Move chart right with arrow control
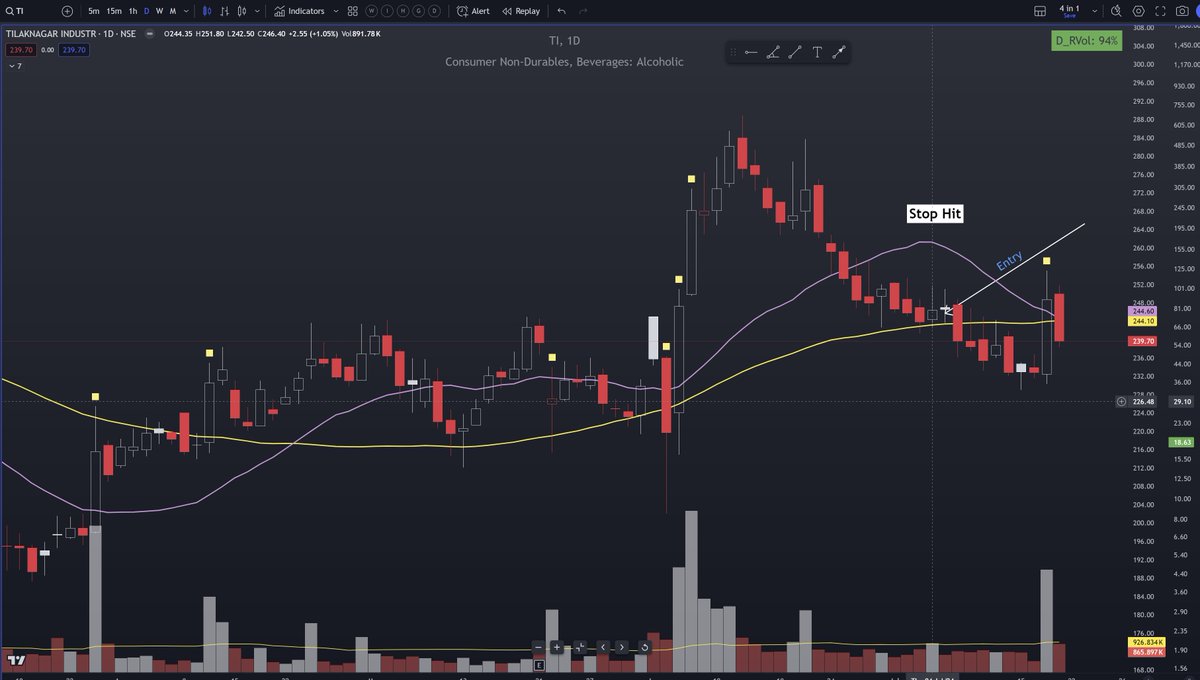Screen dimensions: 1200x680 pos(622,647)
